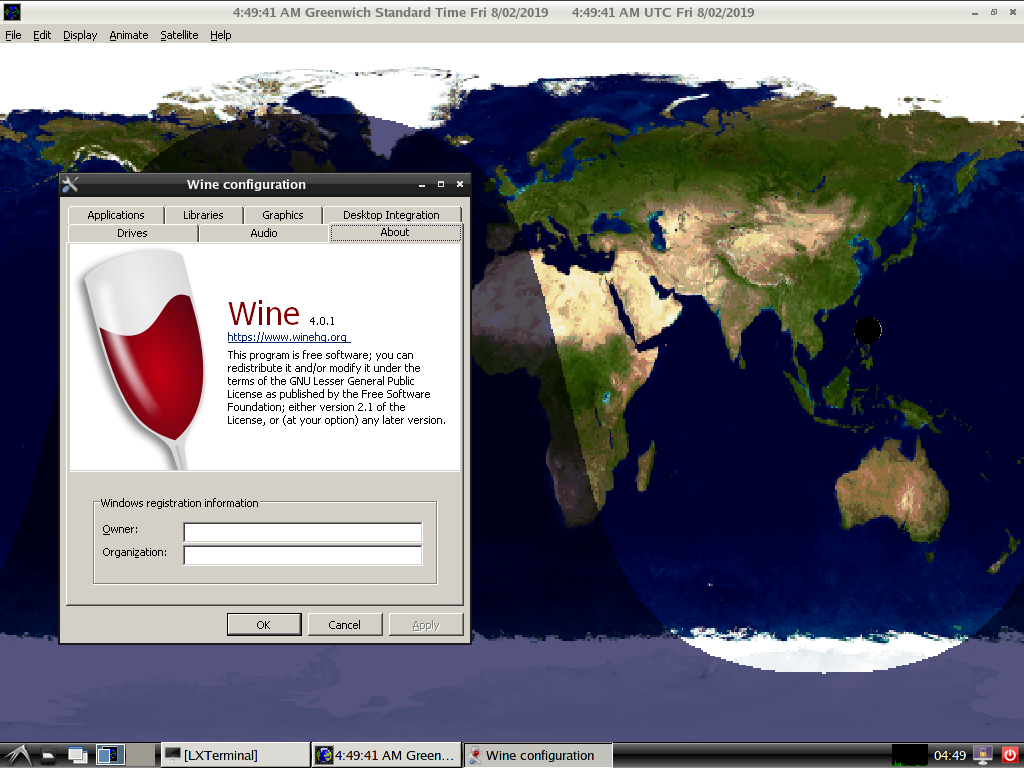This screenshot has height=768, width=1024.
Task: Click the wrench icon in Wine configuration title bar
Action: click(70, 184)
